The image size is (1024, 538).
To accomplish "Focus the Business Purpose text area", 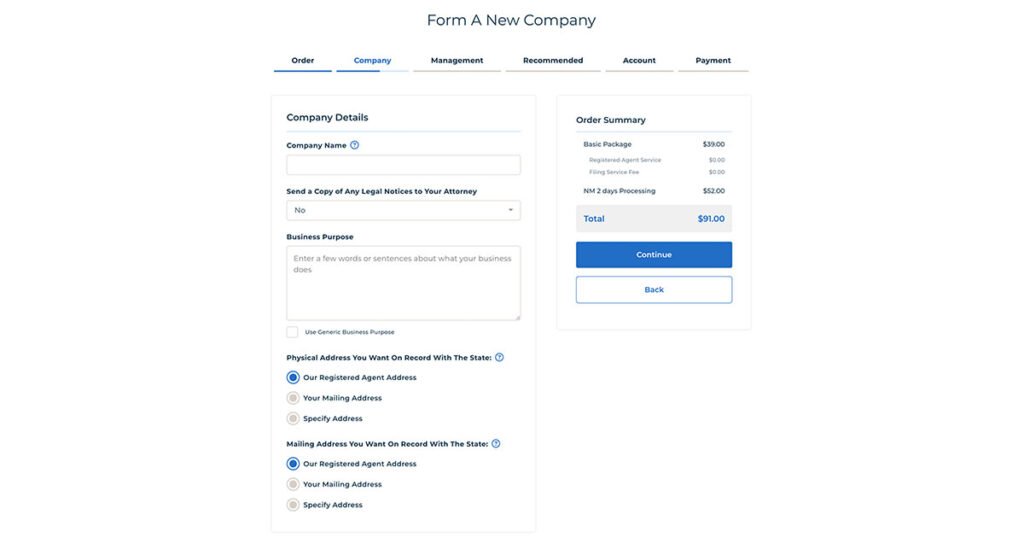I will point(403,283).
